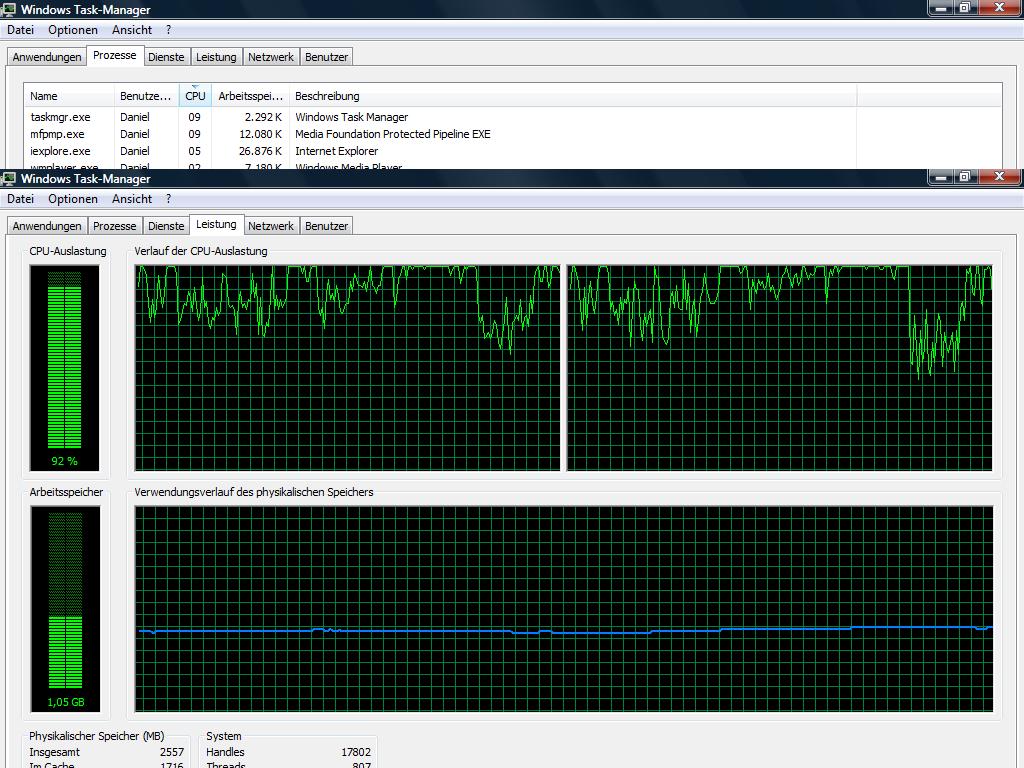Screen dimensions: 1024x768
Task: Select Prozesse tab in back window
Action: 114,56
